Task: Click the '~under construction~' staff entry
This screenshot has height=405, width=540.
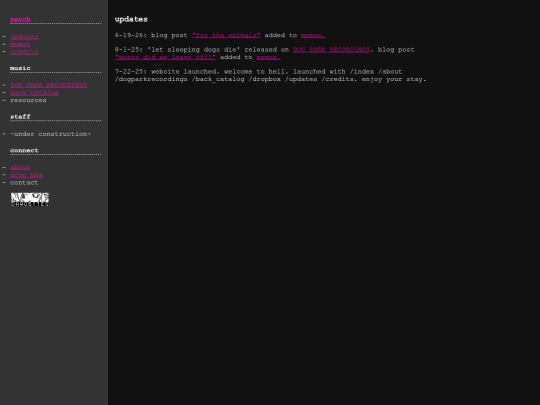Action: [x=51, y=134]
